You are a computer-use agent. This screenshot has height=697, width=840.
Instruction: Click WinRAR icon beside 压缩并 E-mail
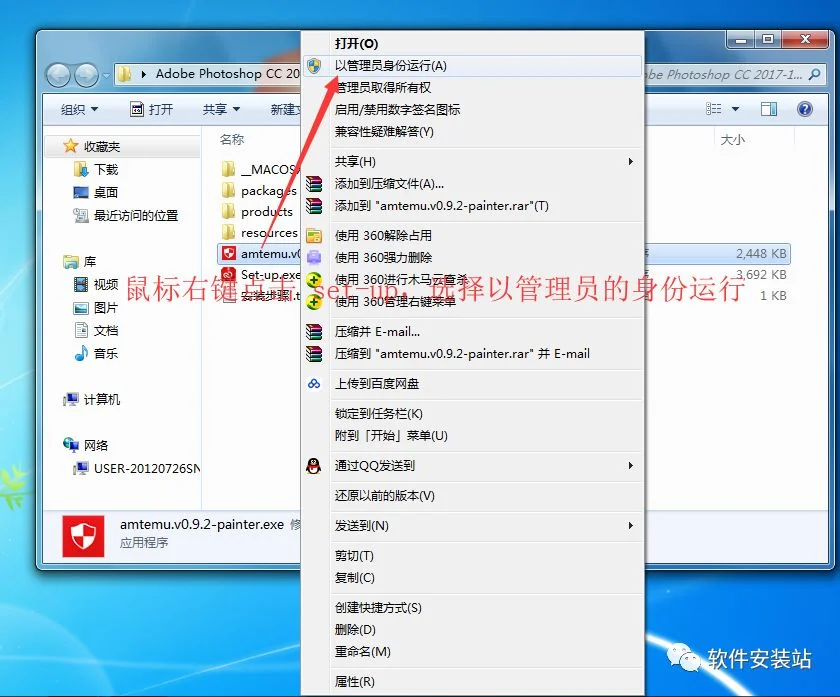314,332
